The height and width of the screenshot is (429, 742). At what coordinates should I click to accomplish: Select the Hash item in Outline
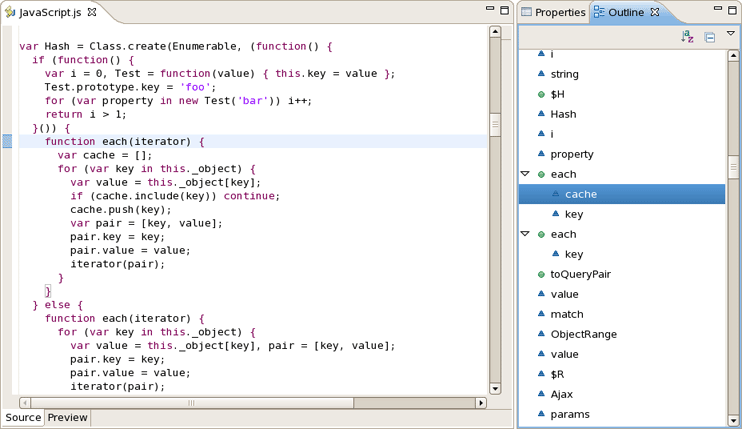[x=563, y=114]
